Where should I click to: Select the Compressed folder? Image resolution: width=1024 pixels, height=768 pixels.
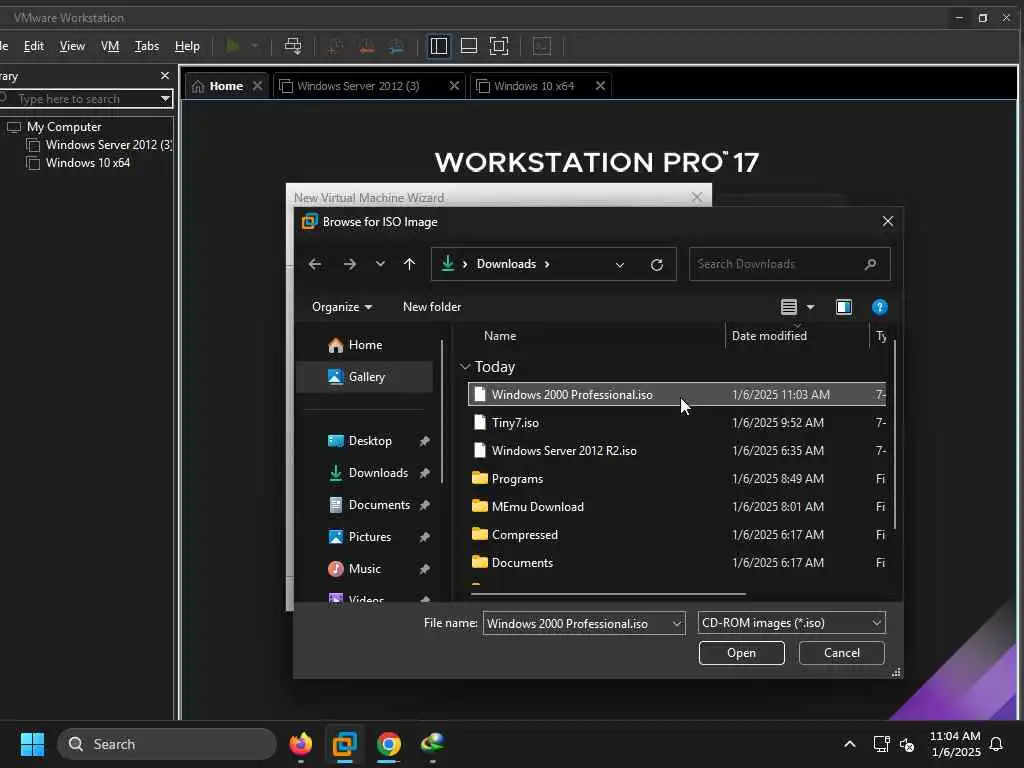(x=677, y=535)
